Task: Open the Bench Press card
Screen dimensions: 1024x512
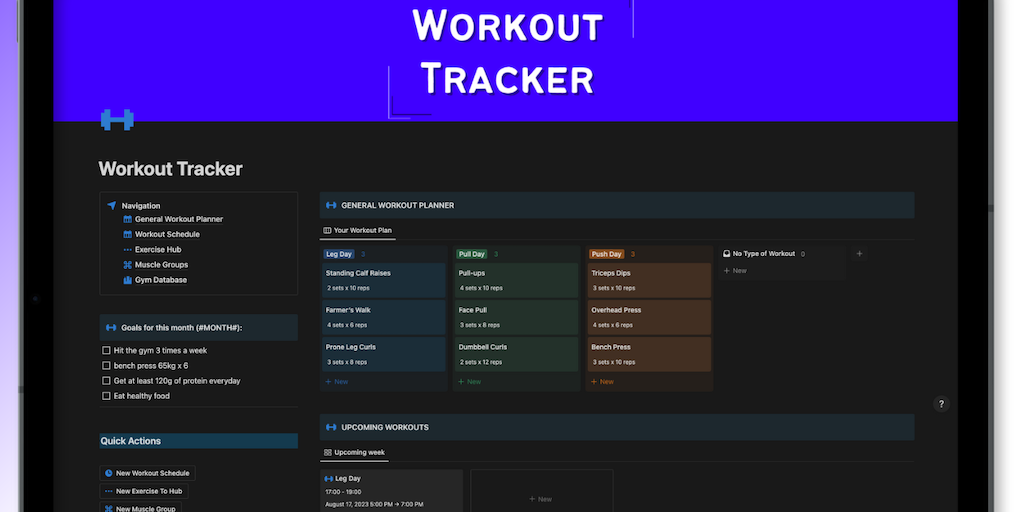Action: tap(649, 354)
